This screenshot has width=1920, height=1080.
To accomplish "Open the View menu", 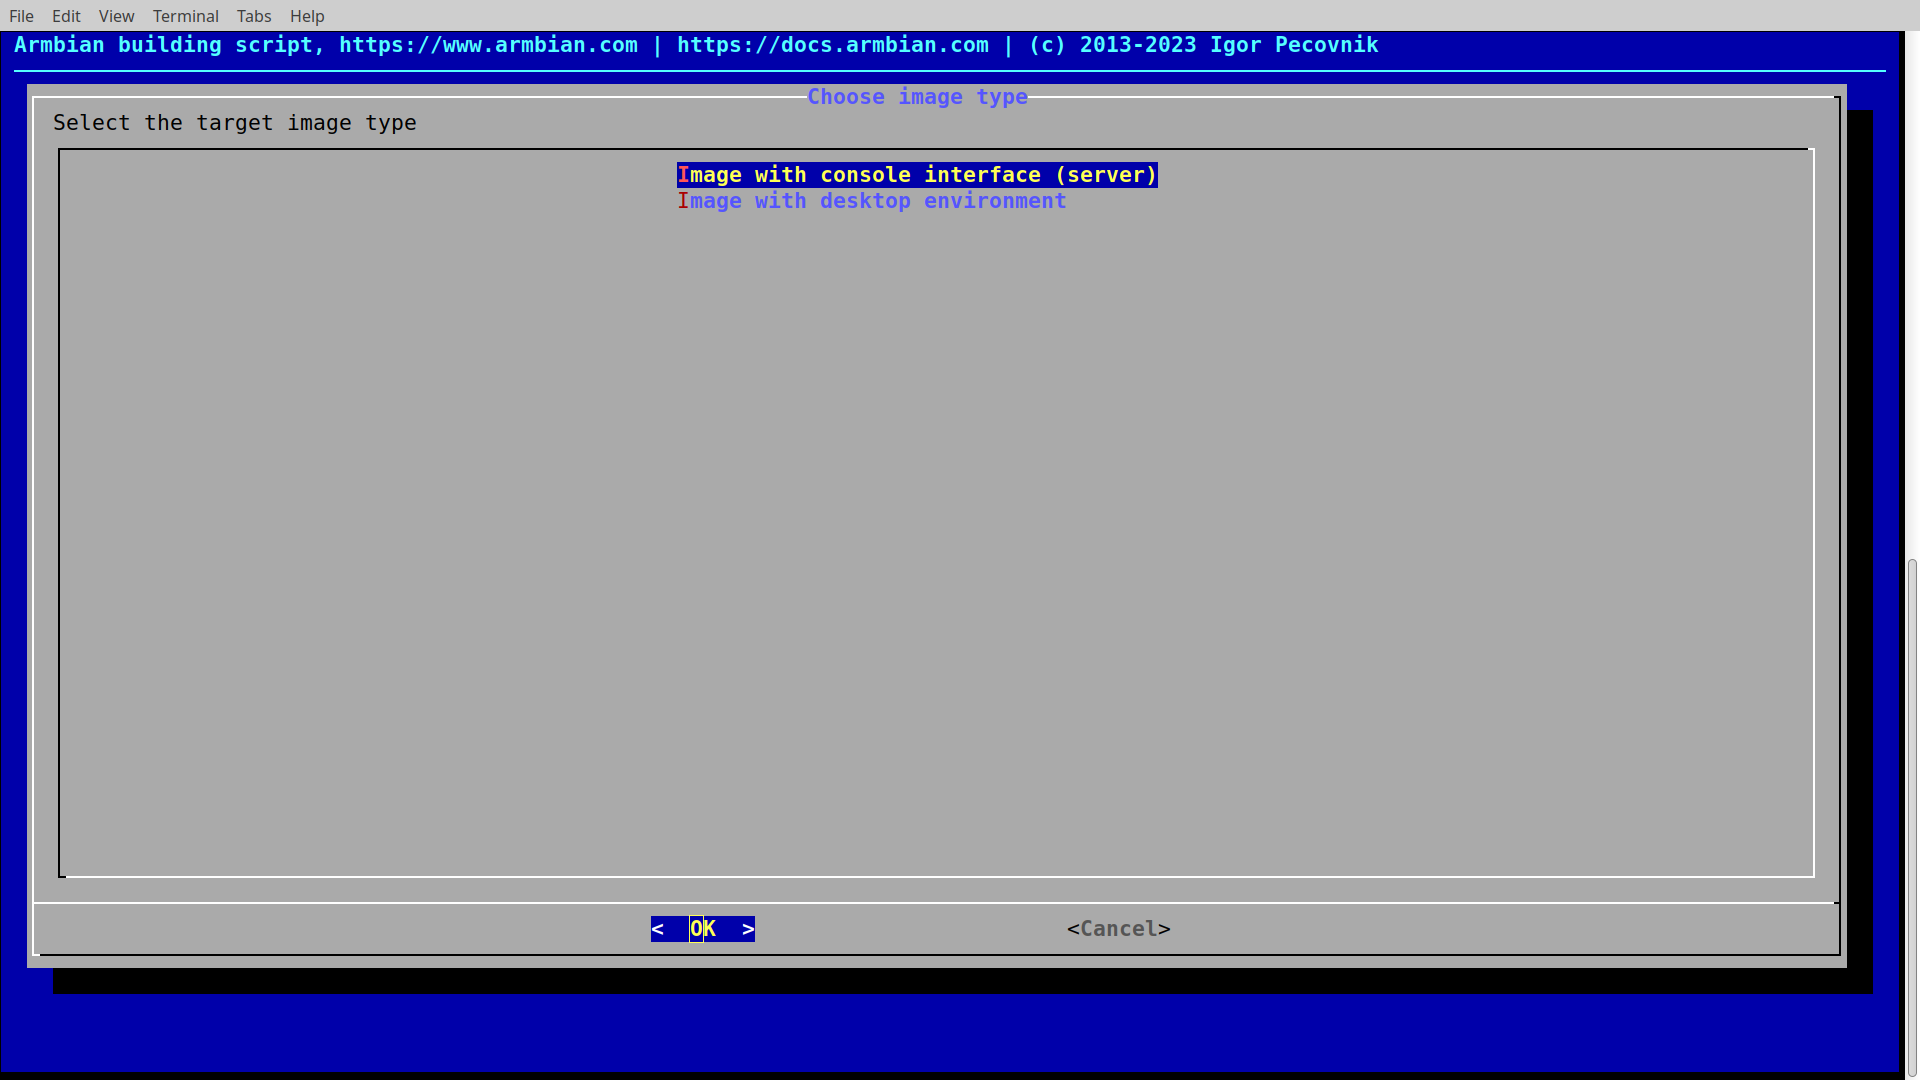I will pyautogui.click(x=116, y=15).
